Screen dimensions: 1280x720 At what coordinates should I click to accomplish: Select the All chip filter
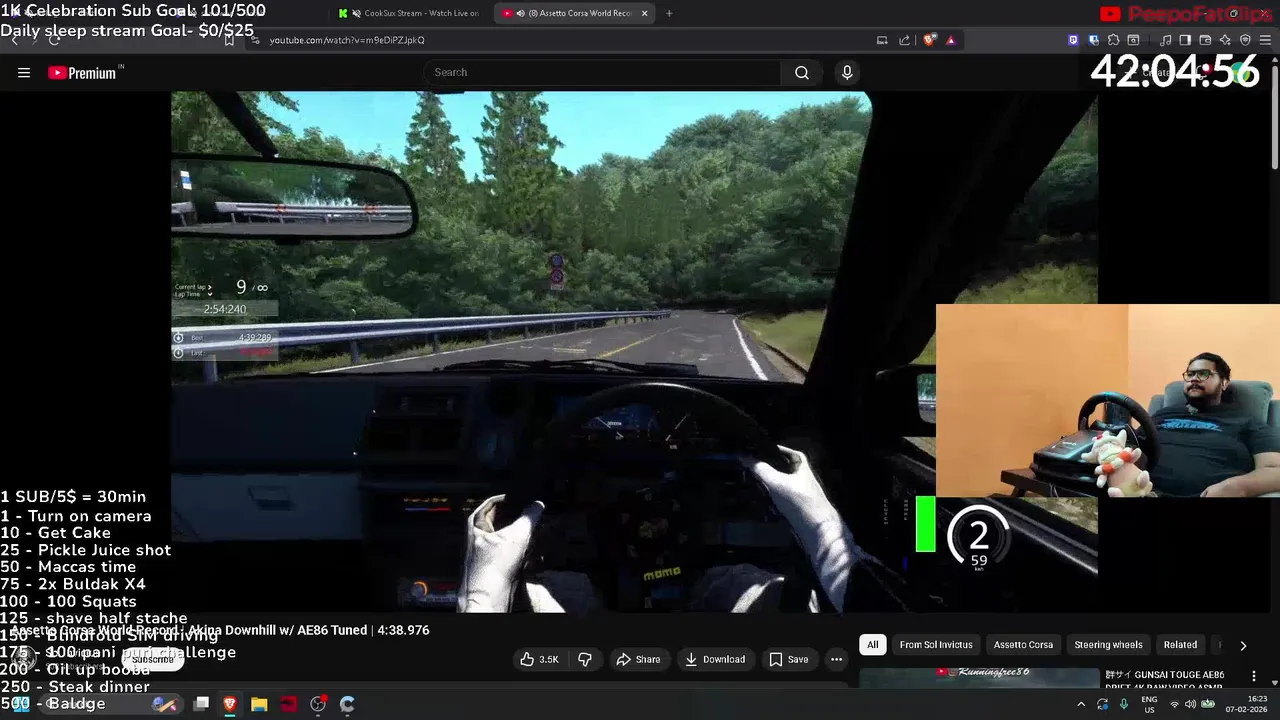click(872, 645)
